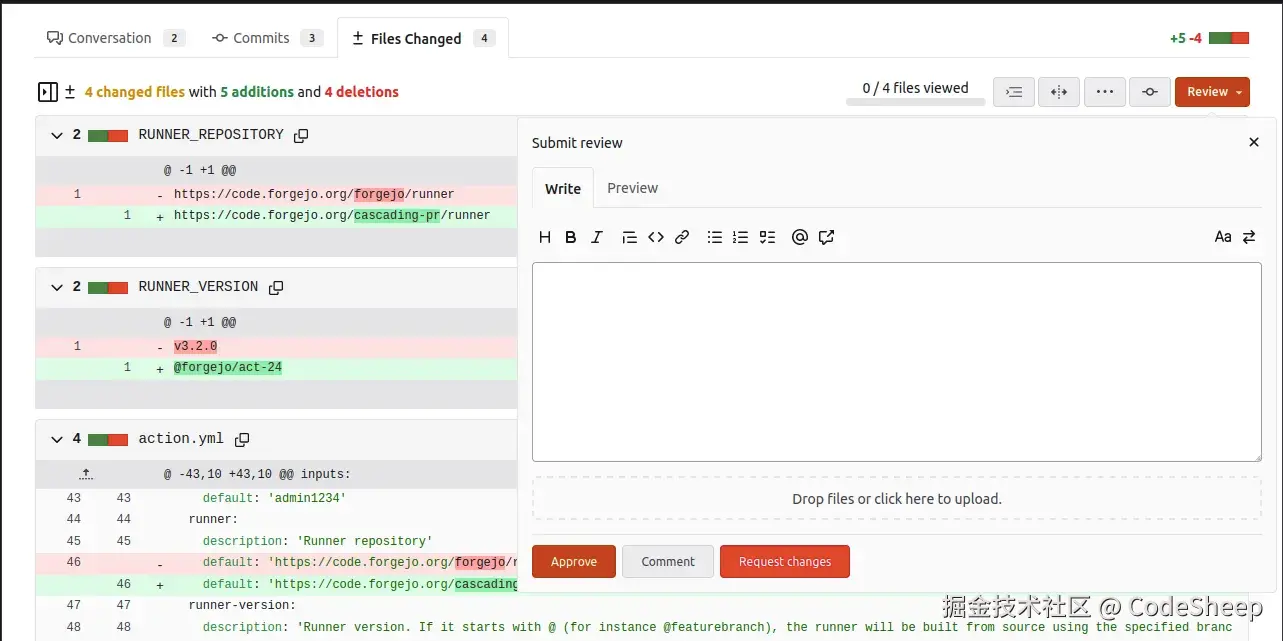Image resolution: width=1283 pixels, height=641 pixels.
Task: Insert inline code formatting
Action: pos(656,237)
